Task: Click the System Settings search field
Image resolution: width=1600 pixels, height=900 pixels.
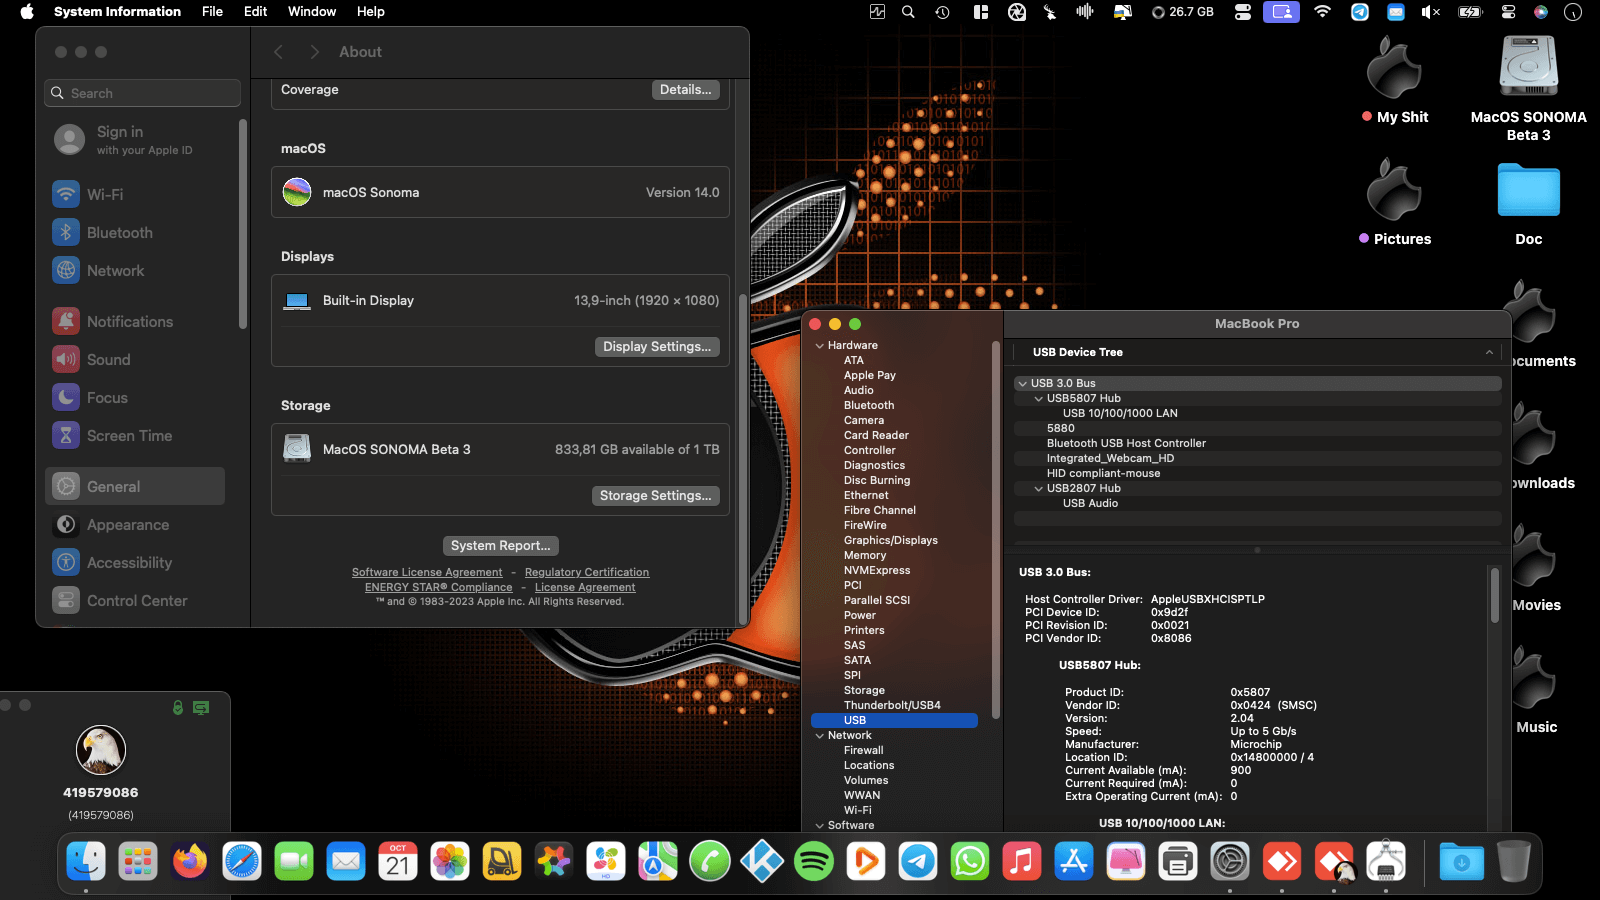Action: tap(143, 93)
